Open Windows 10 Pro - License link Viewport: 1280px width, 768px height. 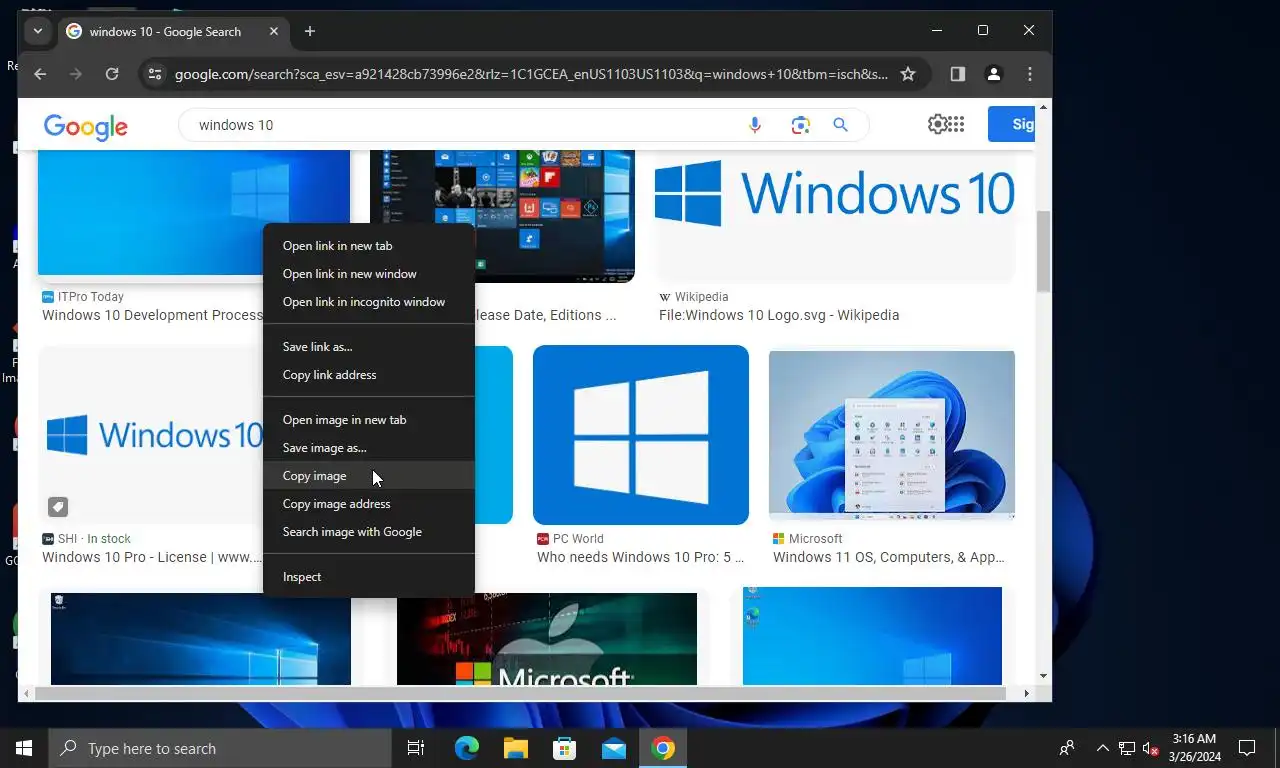(152, 557)
